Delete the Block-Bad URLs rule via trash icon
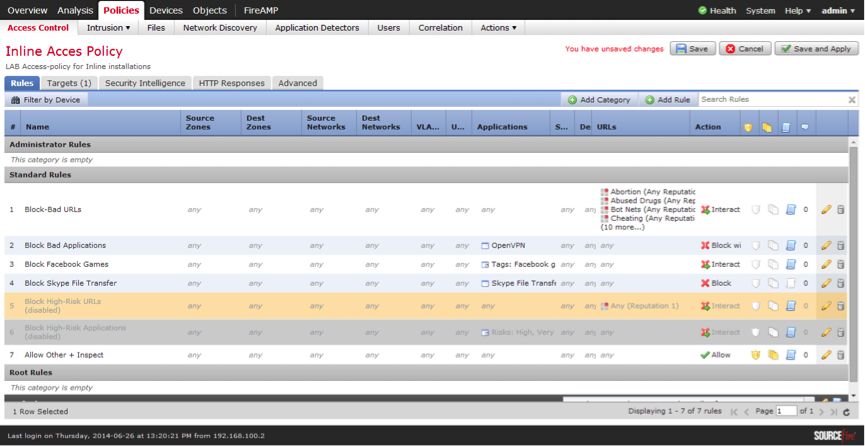865x446 pixels. click(841, 210)
